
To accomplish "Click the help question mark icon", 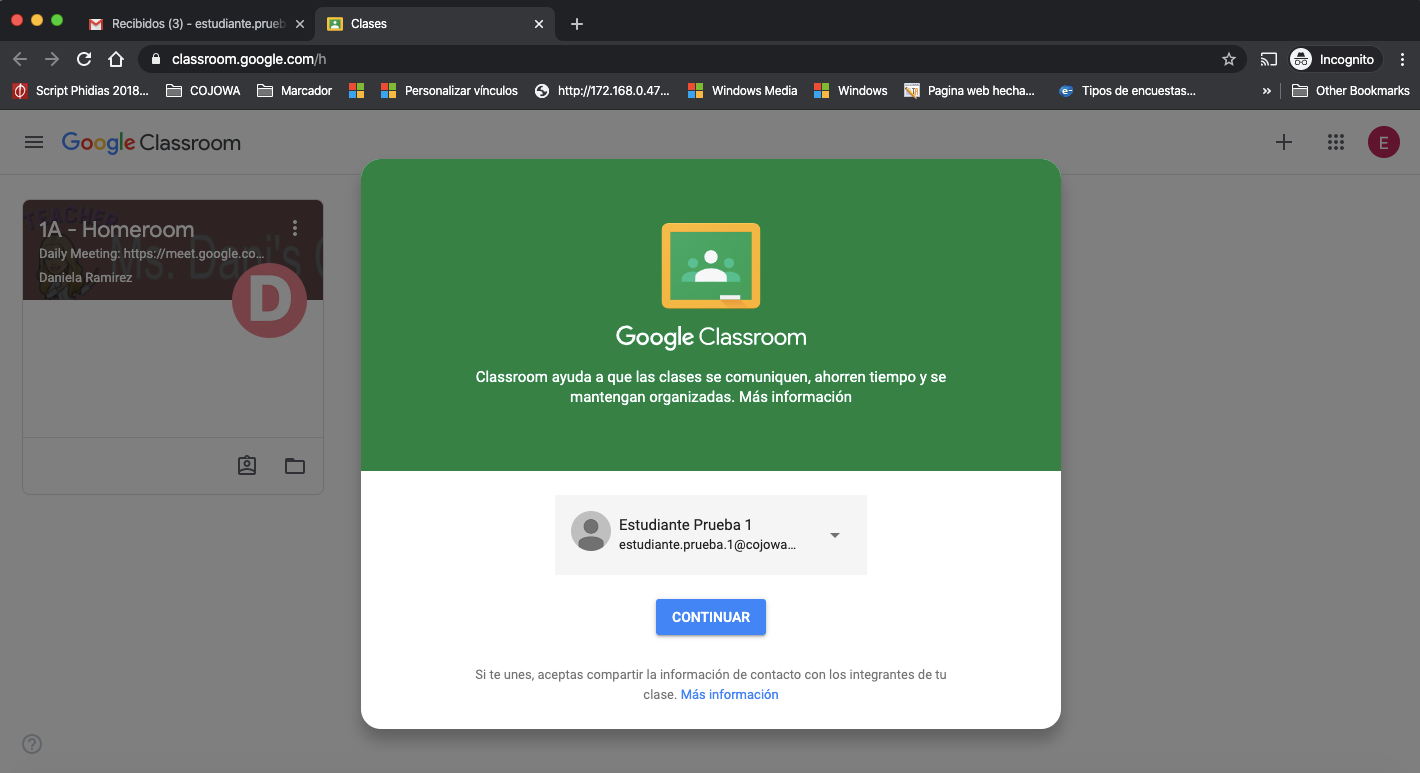I will tap(32, 744).
